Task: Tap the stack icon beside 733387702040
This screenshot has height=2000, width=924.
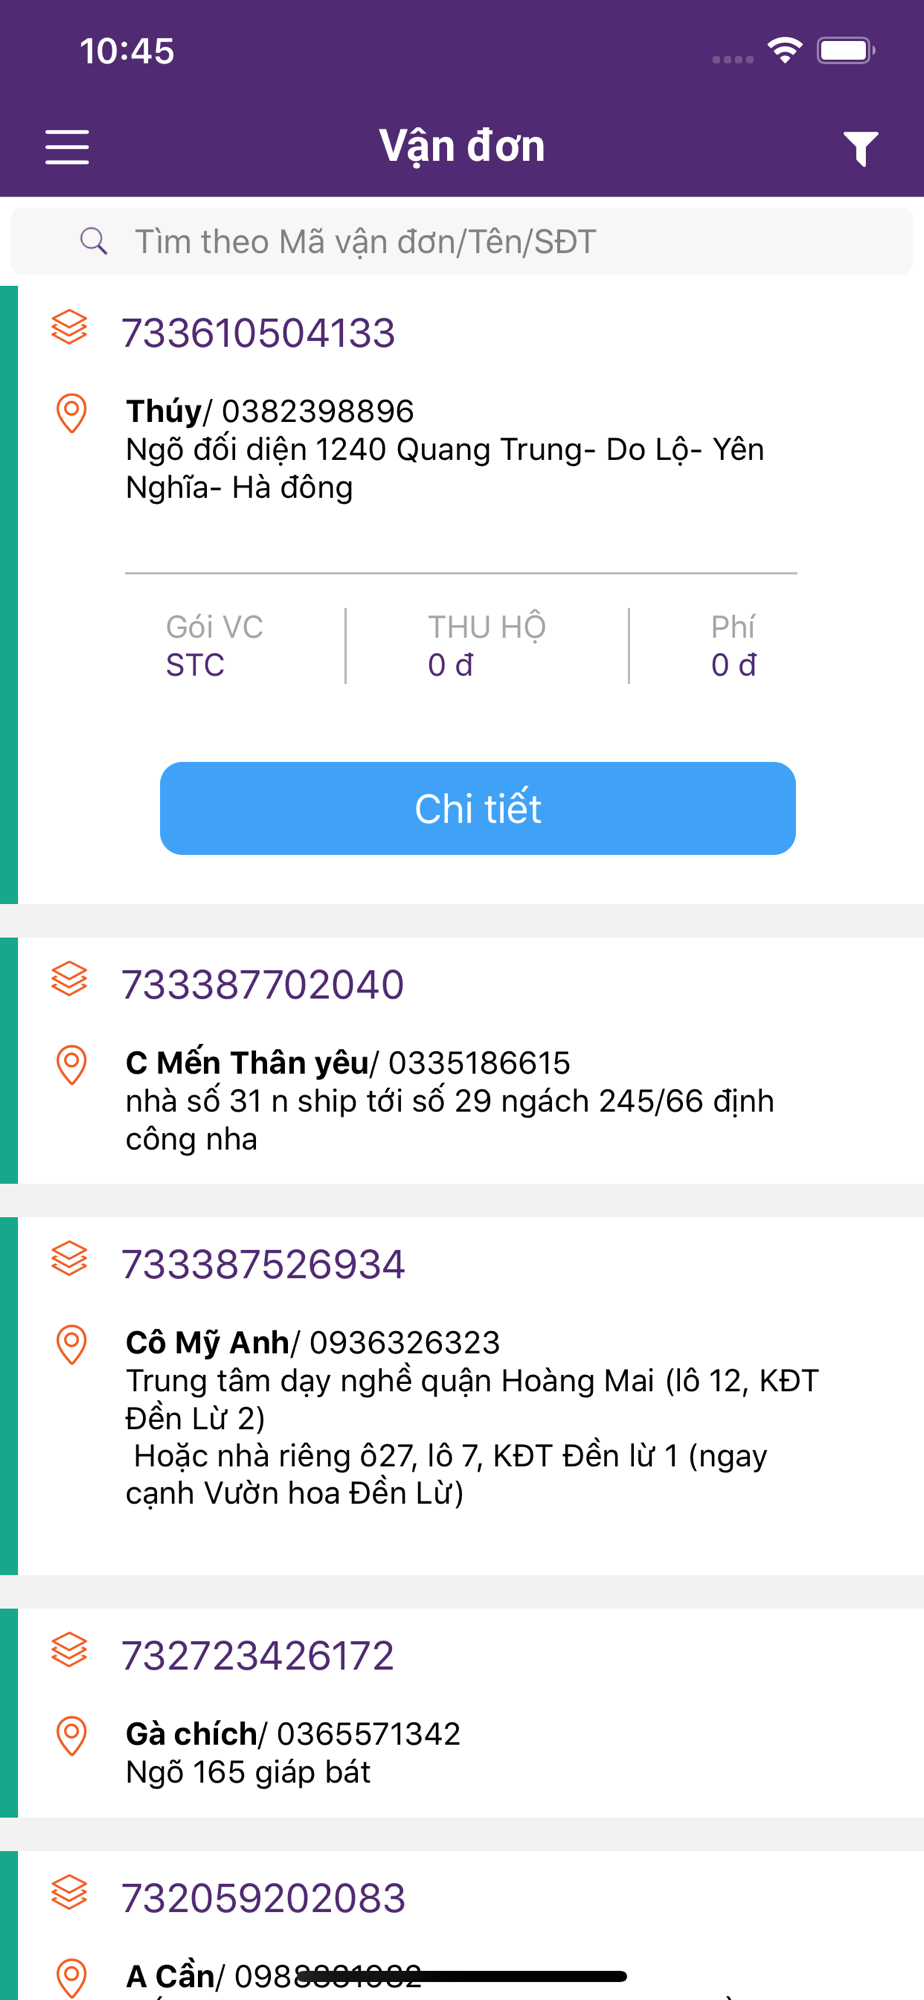Action: (69, 979)
